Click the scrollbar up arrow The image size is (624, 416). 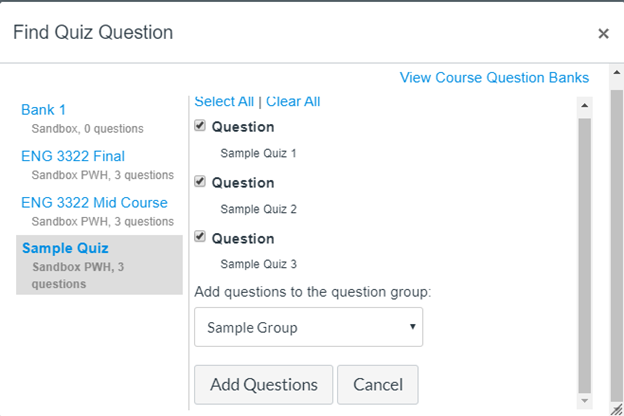[x=585, y=104]
